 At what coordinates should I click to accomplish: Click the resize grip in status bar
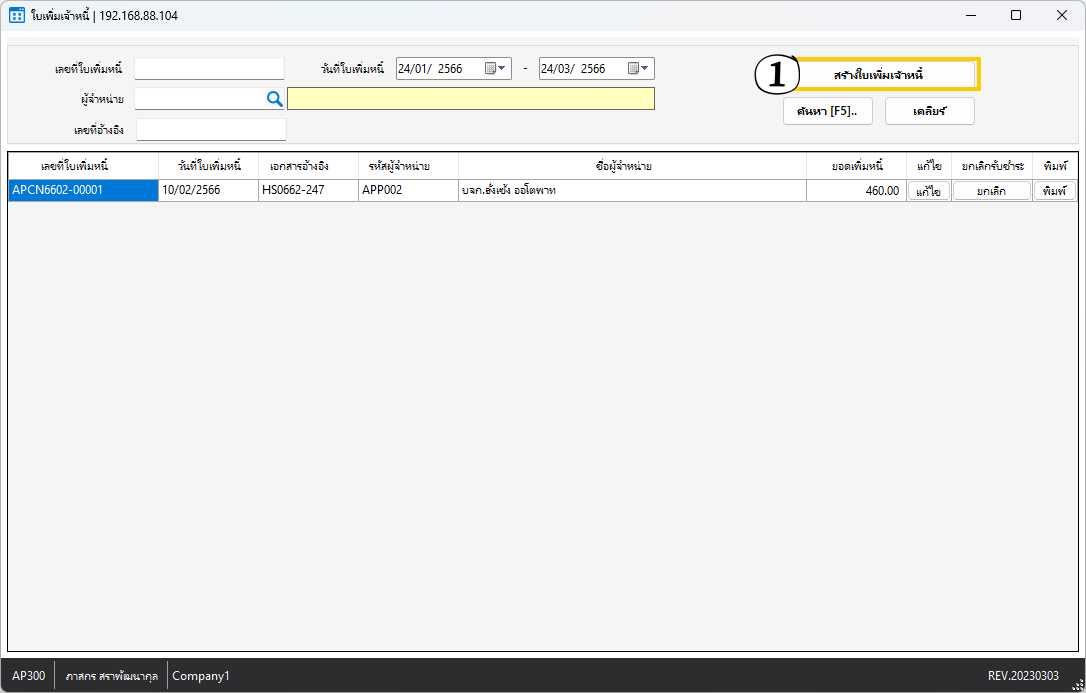coord(1078,685)
